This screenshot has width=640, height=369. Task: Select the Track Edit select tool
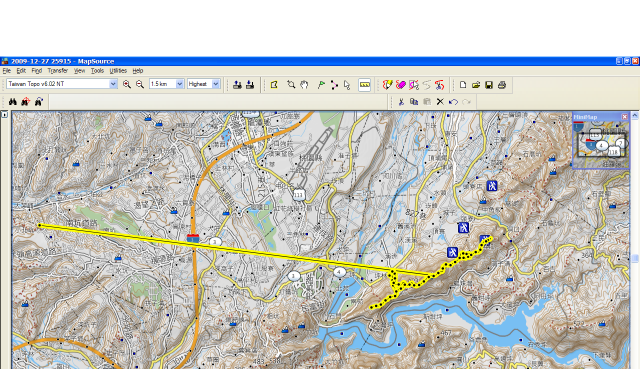[x=413, y=85]
